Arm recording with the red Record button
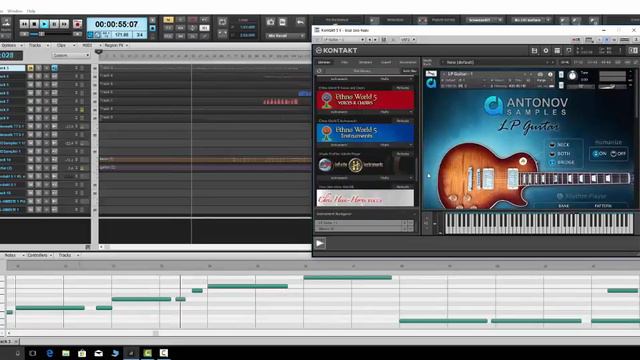This screenshot has width=640, height=360. (x=77, y=24)
